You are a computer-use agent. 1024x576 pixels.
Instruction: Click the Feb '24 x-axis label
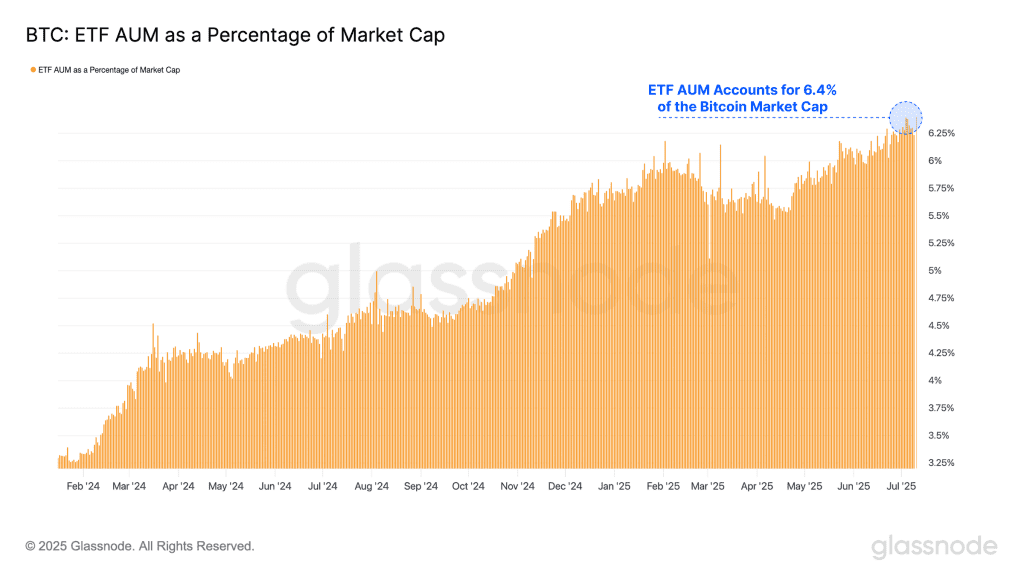(81, 487)
